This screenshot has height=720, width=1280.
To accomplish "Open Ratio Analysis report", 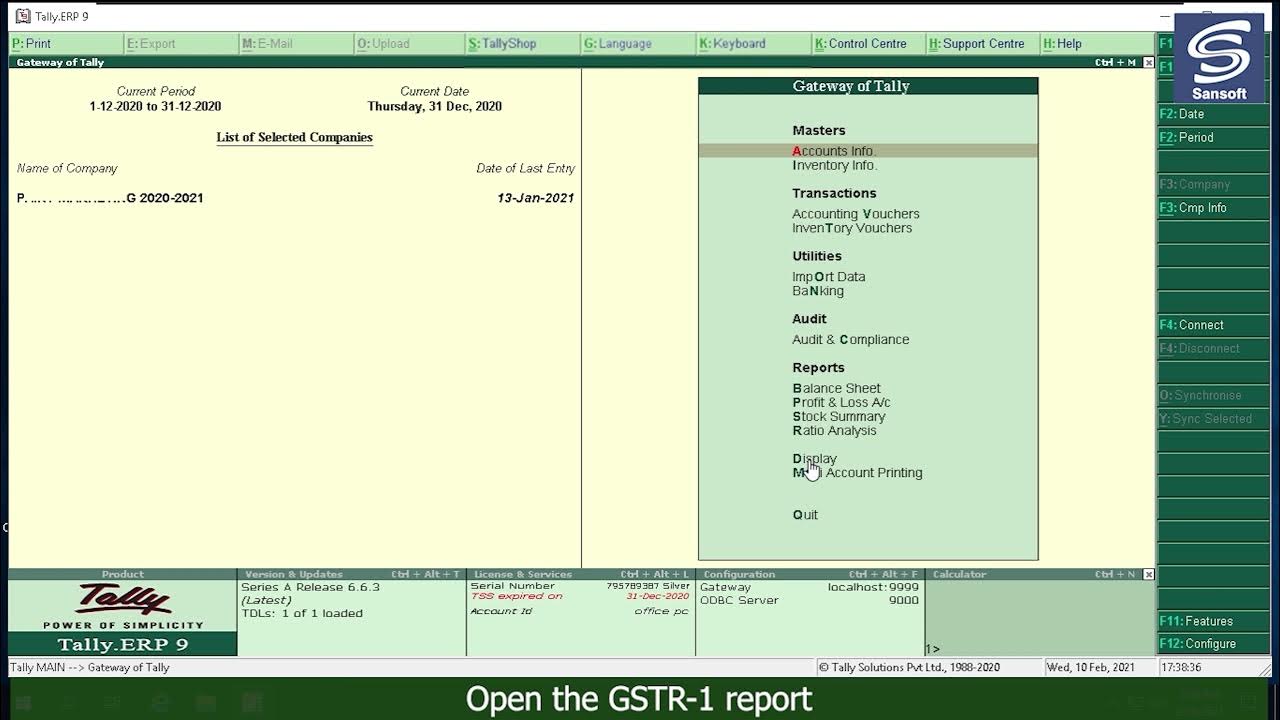I will [834, 431].
